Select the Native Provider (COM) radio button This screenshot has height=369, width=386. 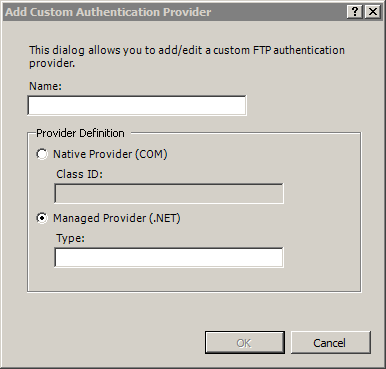coord(42,154)
